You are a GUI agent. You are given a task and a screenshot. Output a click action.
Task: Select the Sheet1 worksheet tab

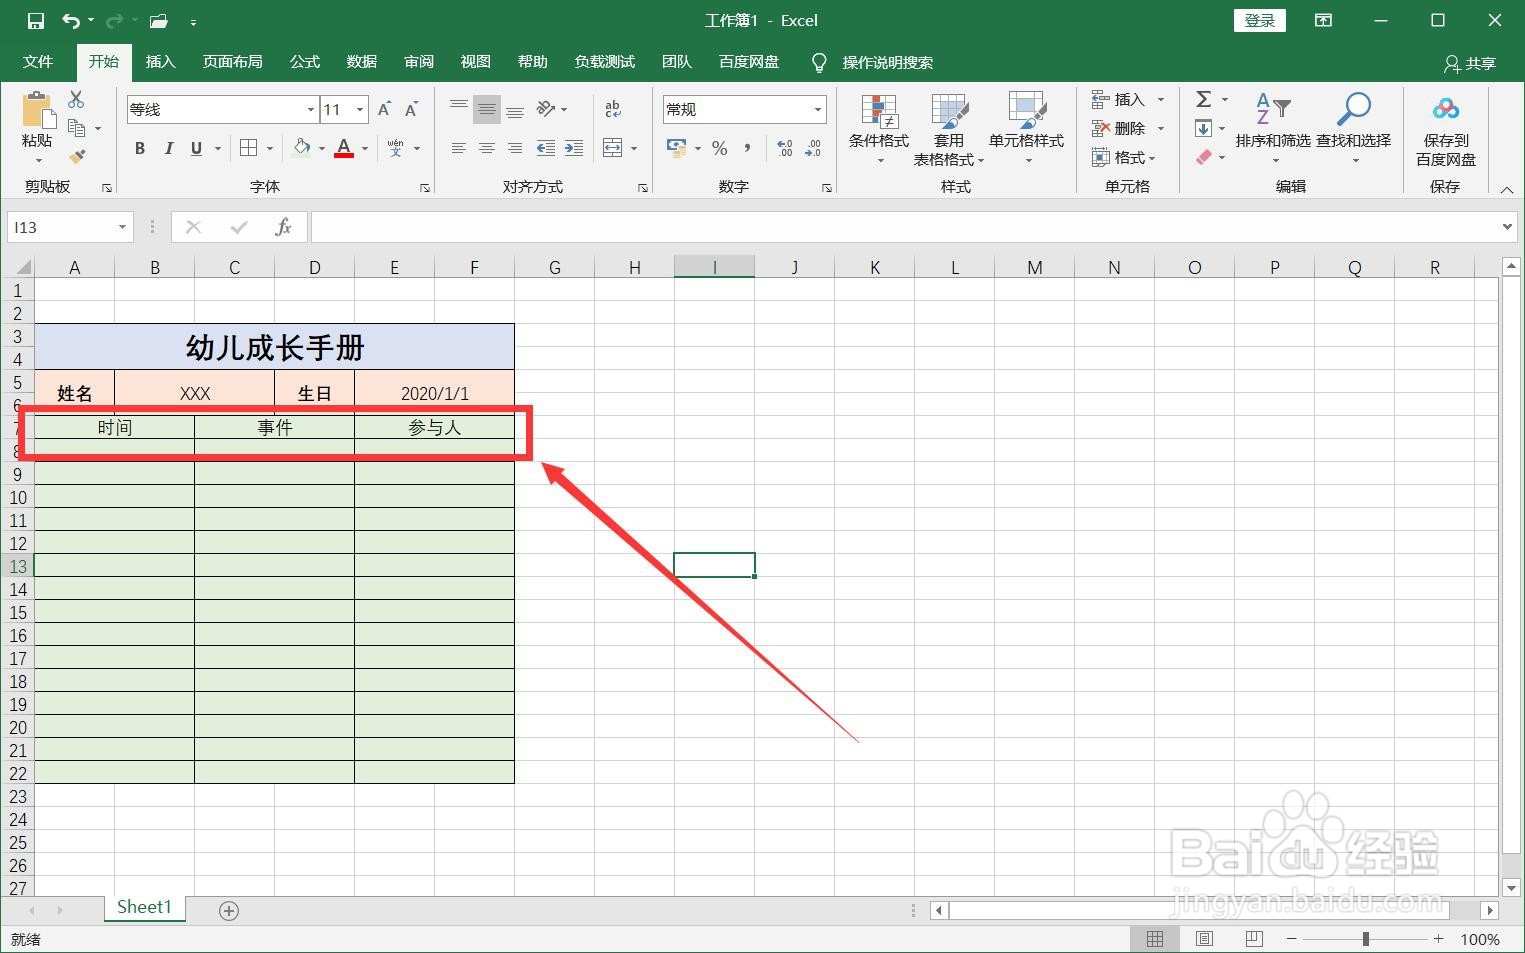pyautogui.click(x=144, y=907)
